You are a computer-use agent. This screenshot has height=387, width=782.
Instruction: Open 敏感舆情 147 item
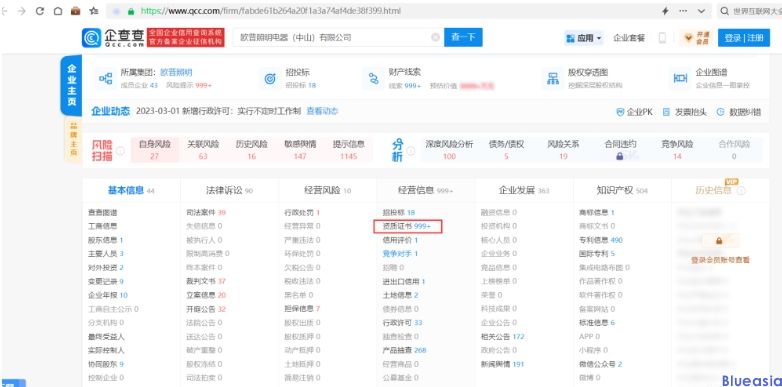point(300,150)
